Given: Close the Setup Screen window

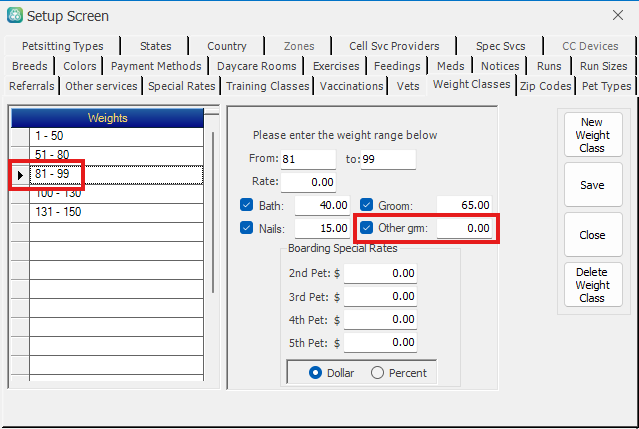Looking at the screenshot, I should [x=618, y=15].
